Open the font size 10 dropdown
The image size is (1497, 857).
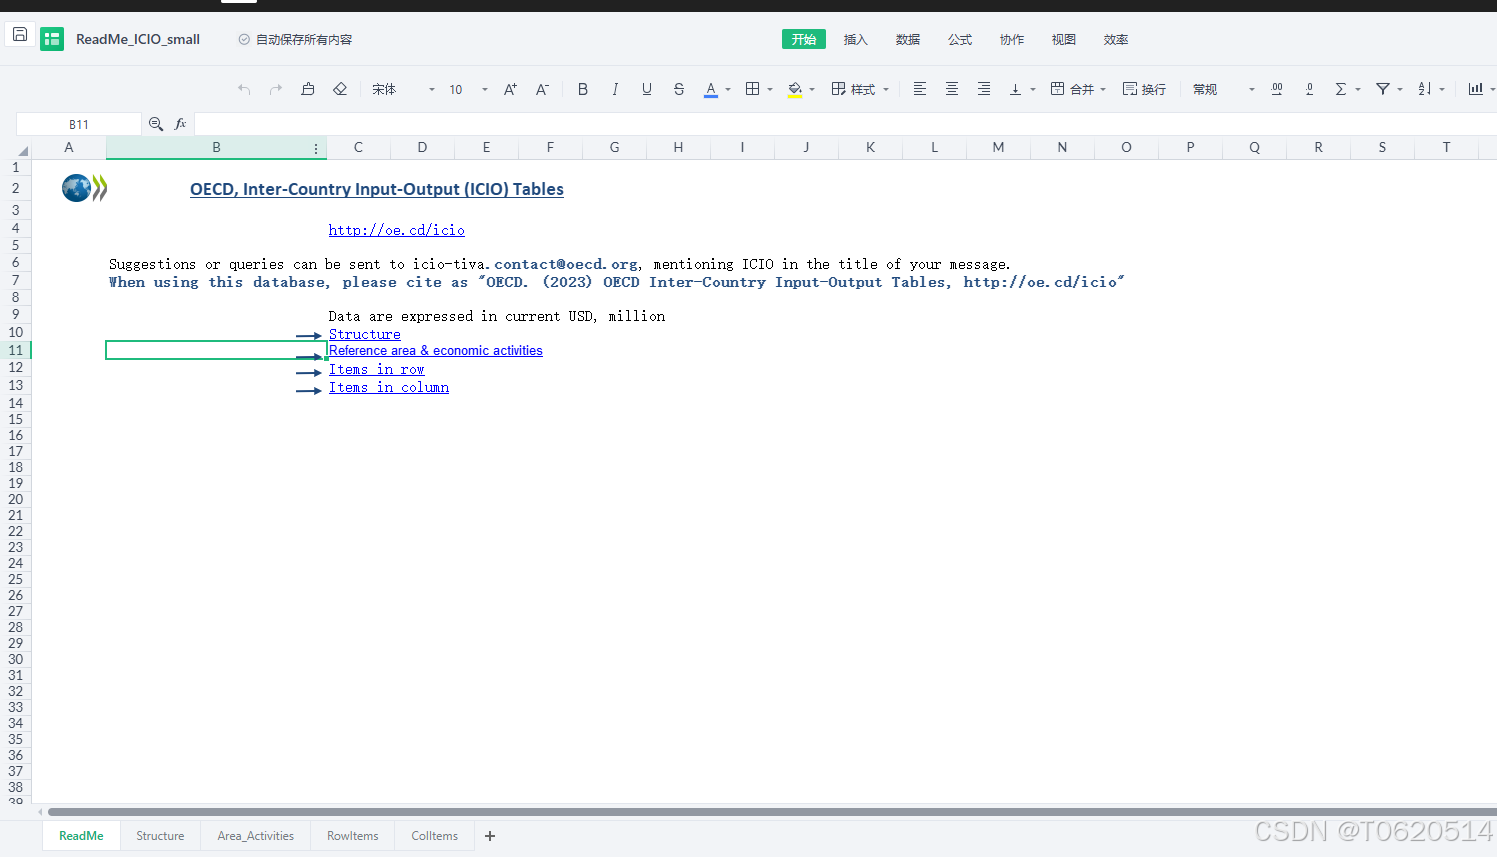468,89
